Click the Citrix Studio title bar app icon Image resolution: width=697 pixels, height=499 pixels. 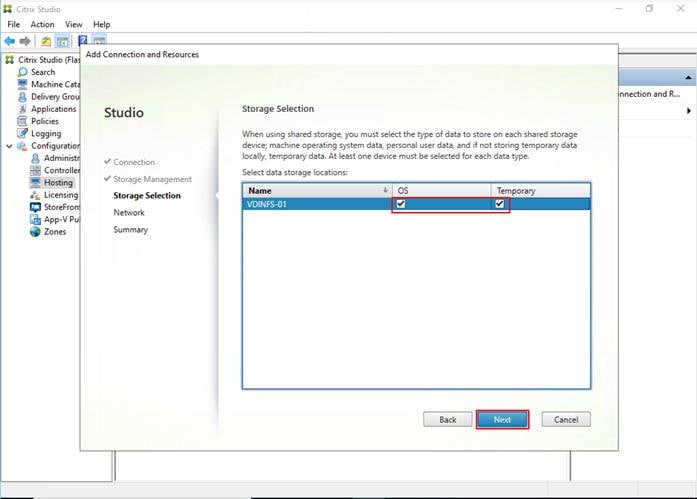(x=8, y=9)
